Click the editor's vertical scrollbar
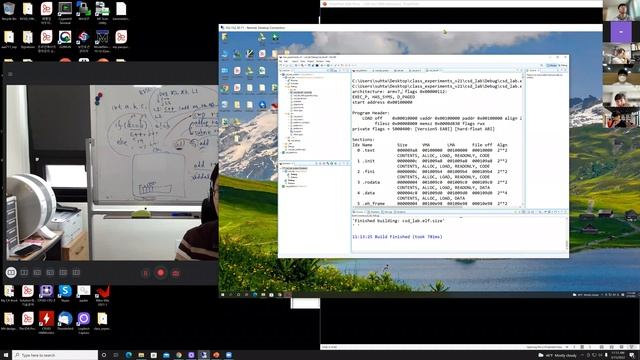Screen dimensions: 640x360 pos(523,140)
